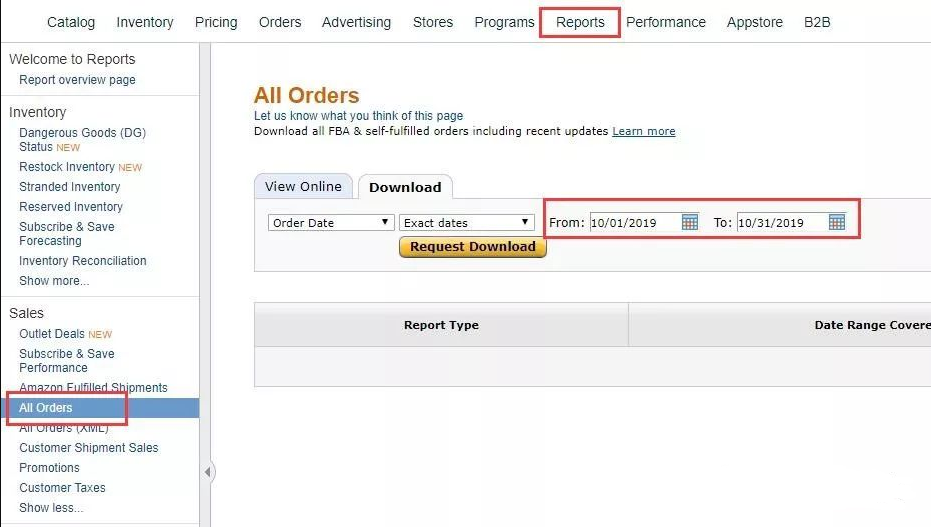The height and width of the screenshot is (527, 931).
Task: Open Stranded Inventory report
Action: point(69,187)
